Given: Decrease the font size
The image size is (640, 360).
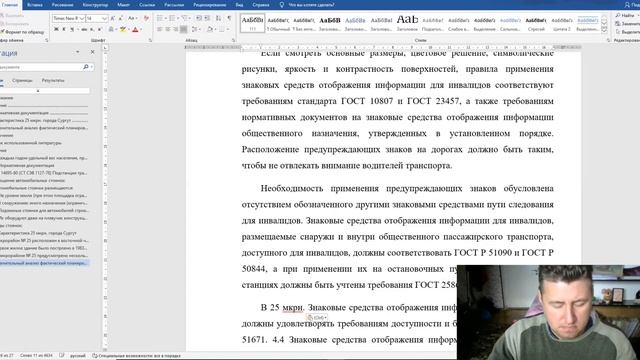Looking at the screenshot, I should pos(121,18).
